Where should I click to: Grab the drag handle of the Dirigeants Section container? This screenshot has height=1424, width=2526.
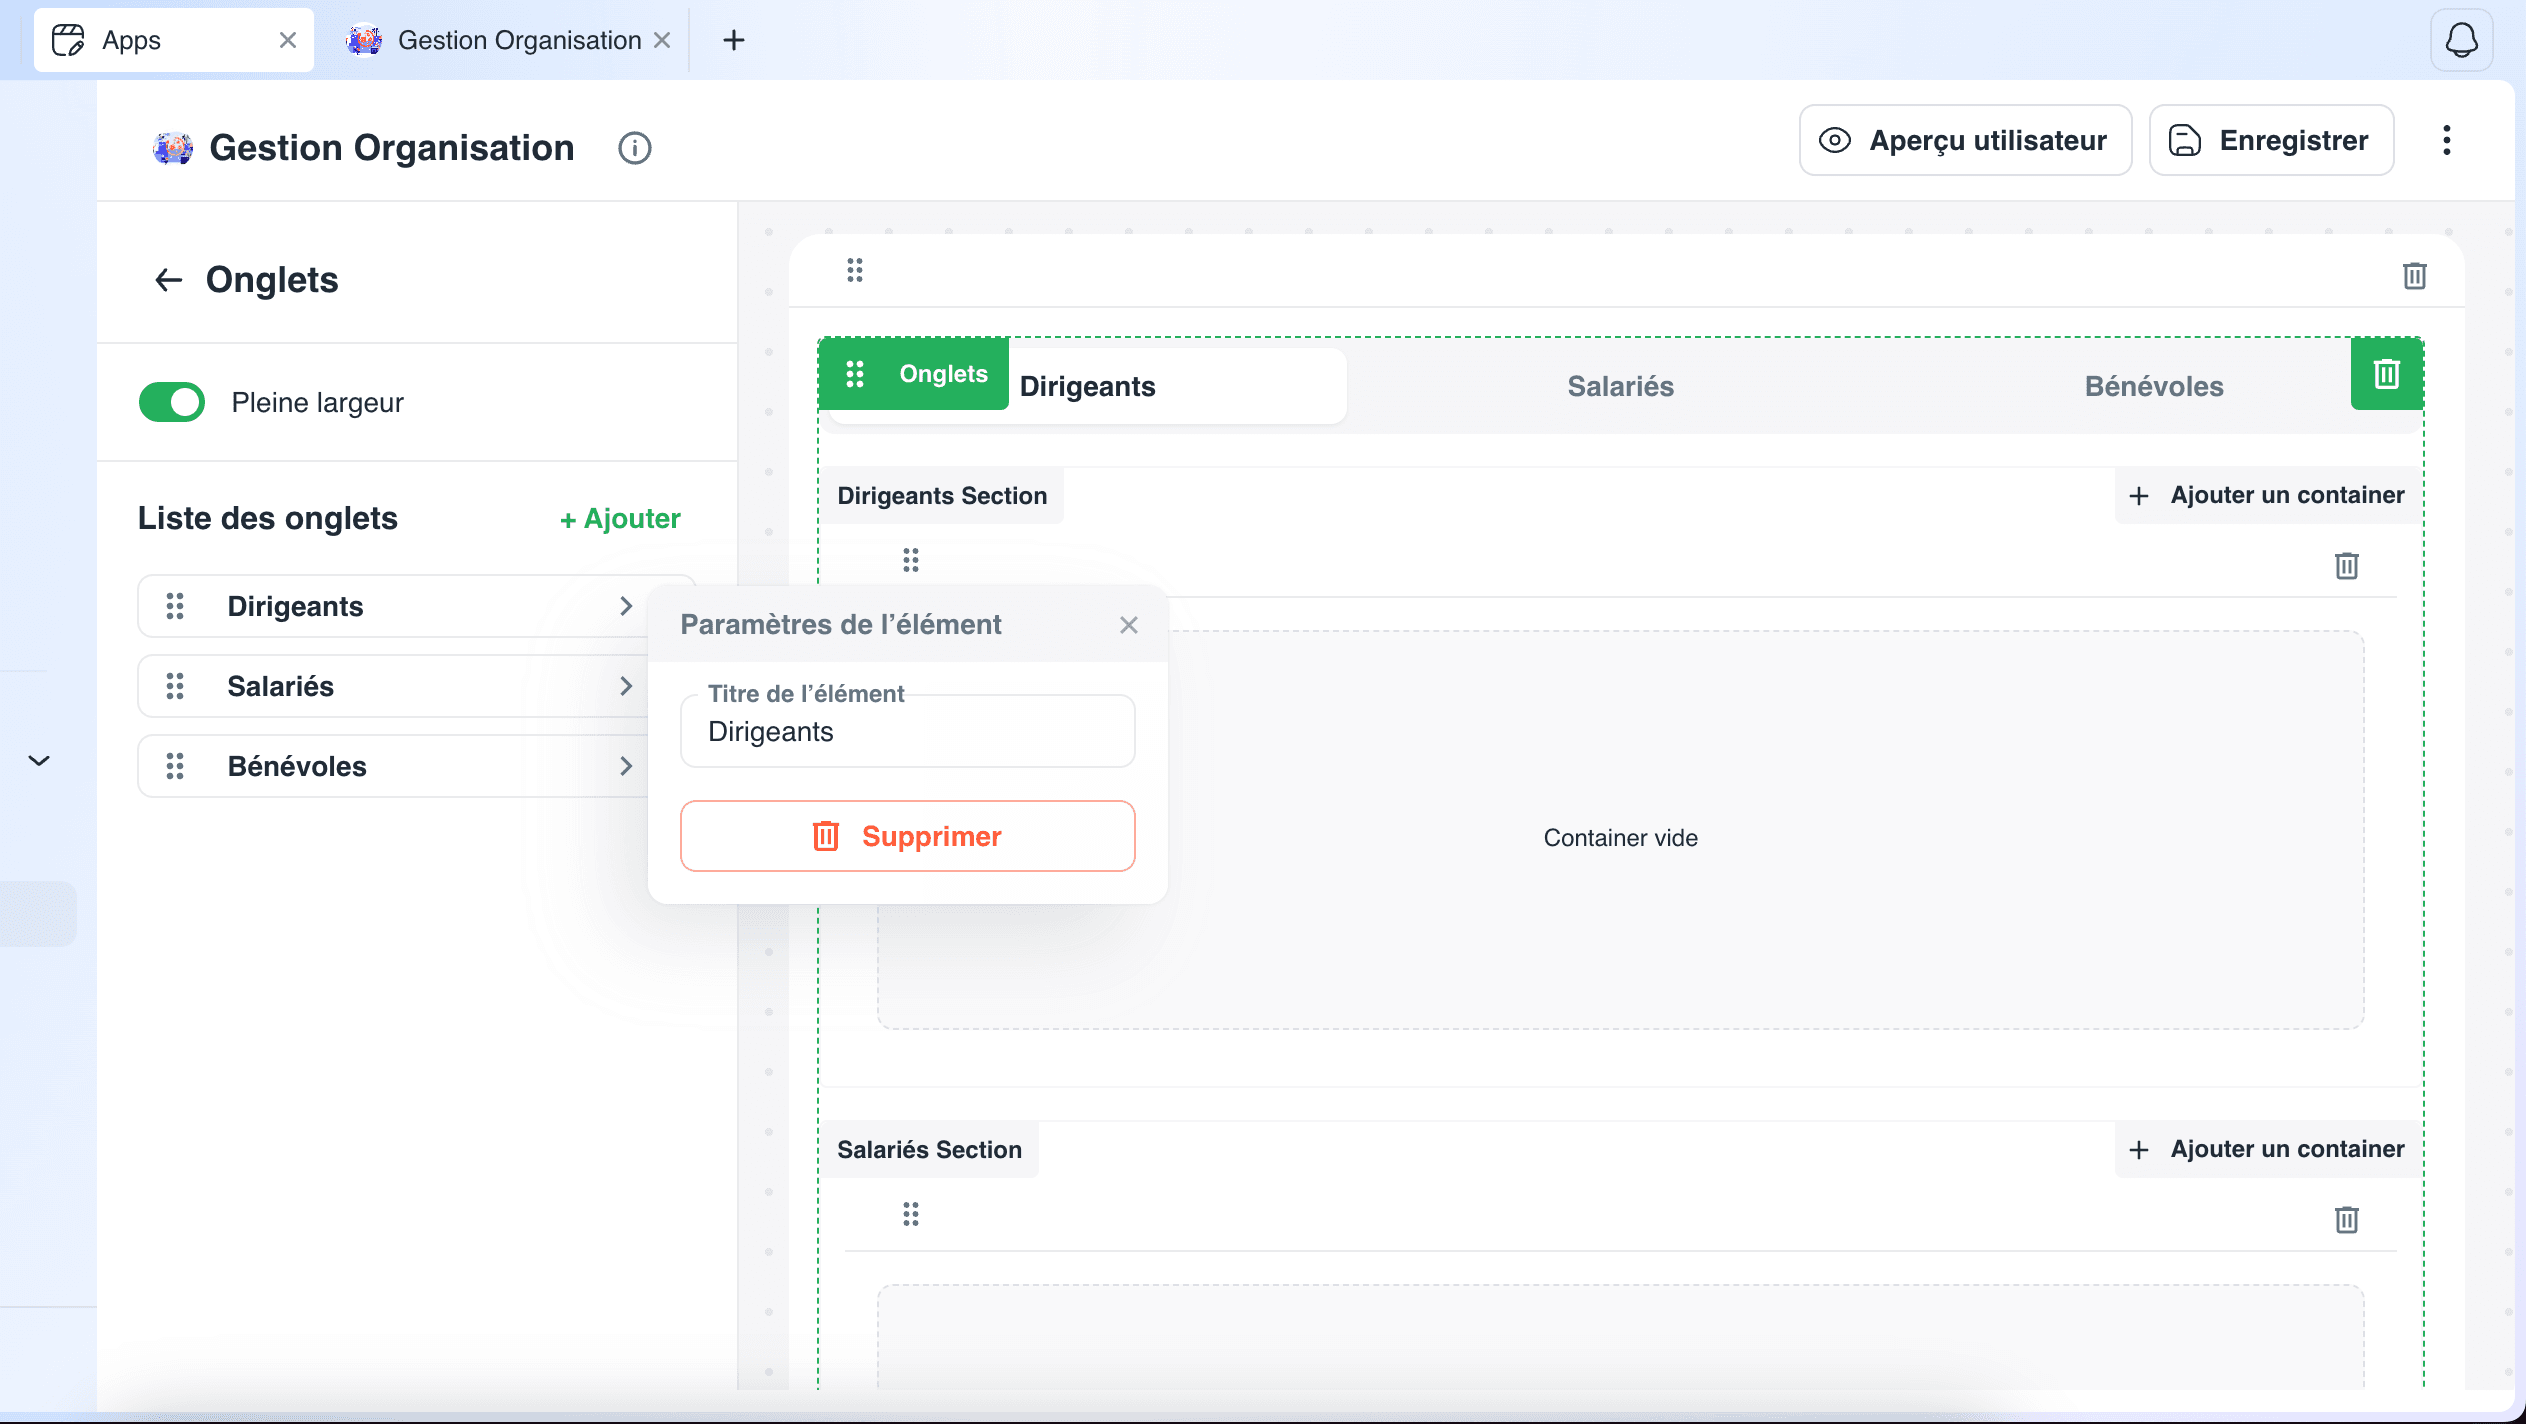pyautogui.click(x=910, y=560)
